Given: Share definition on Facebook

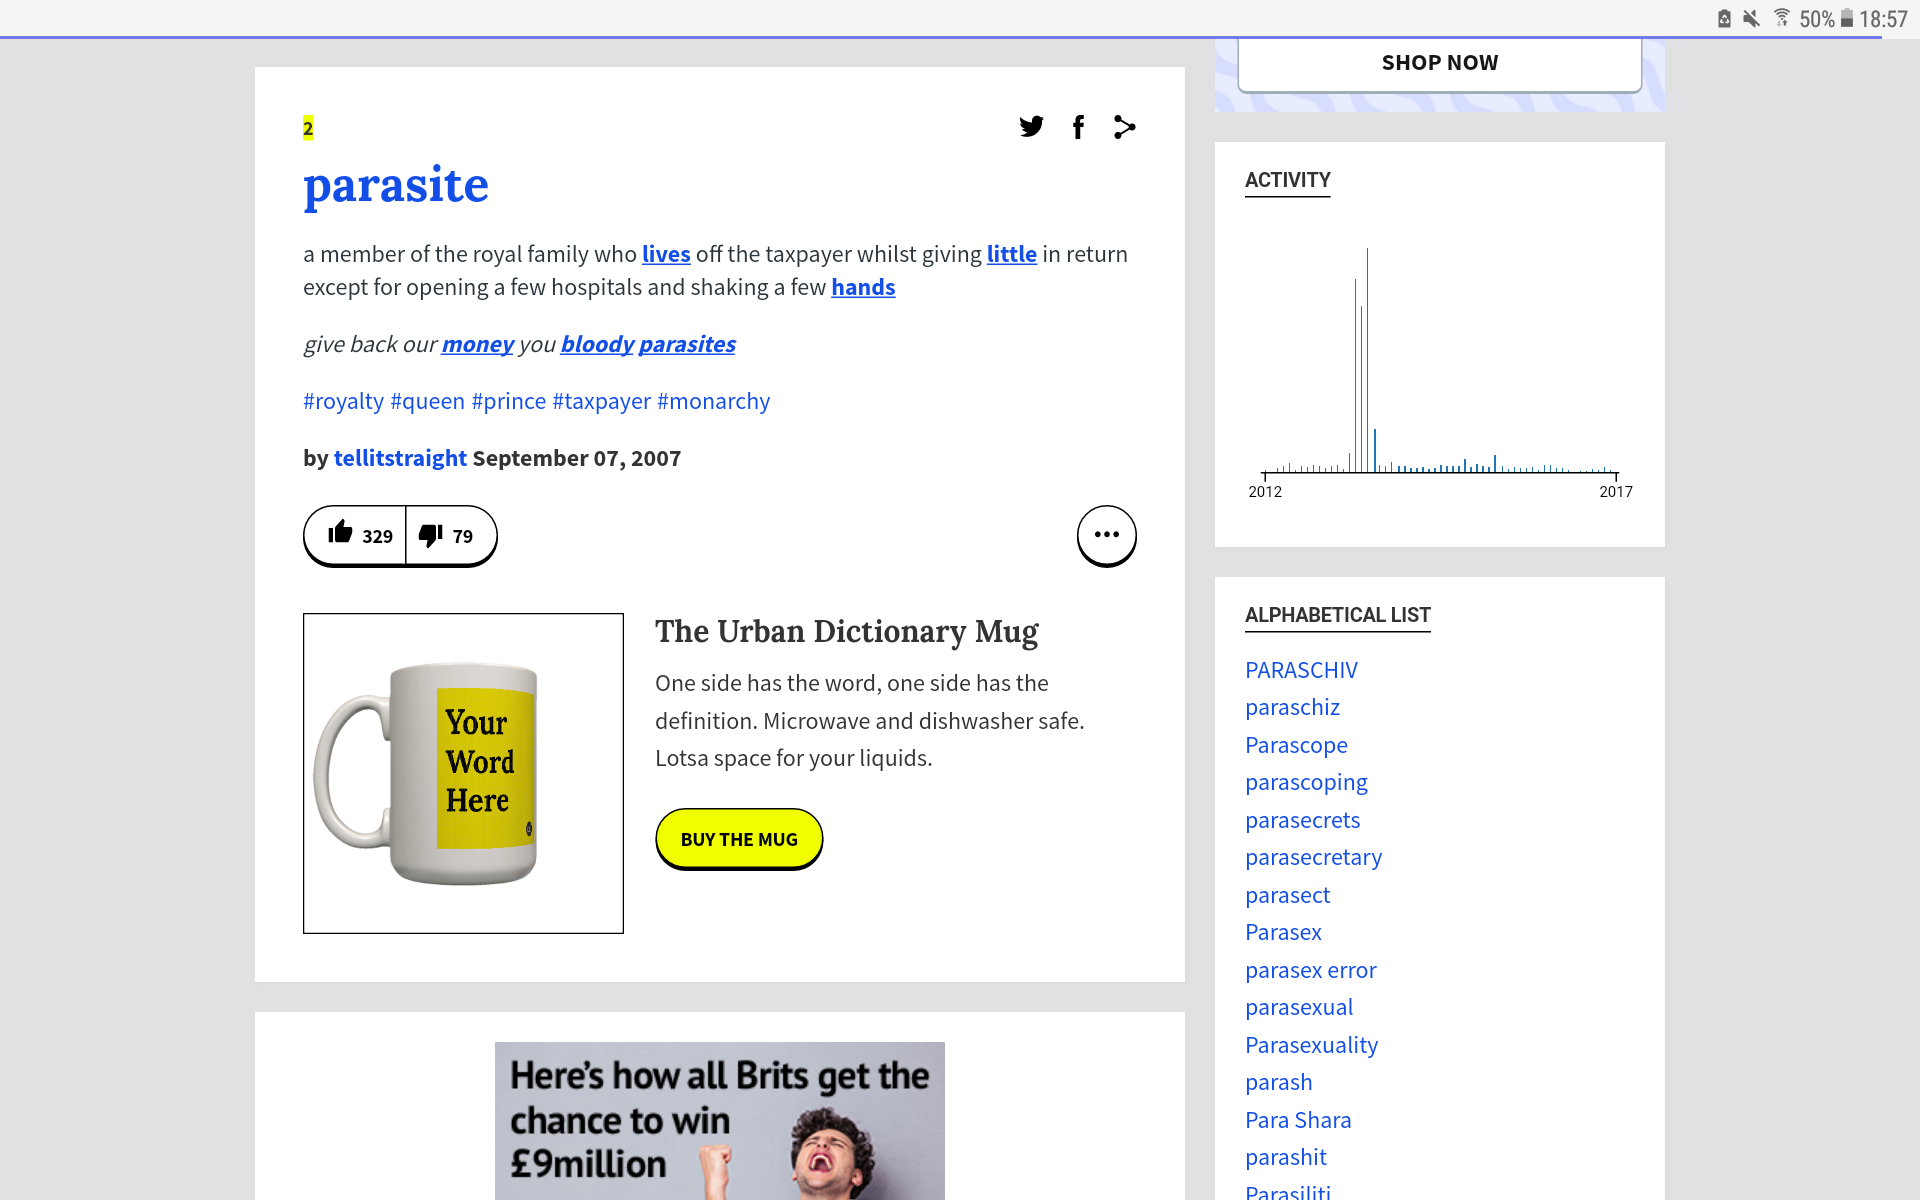Looking at the screenshot, I should [1078, 127].
